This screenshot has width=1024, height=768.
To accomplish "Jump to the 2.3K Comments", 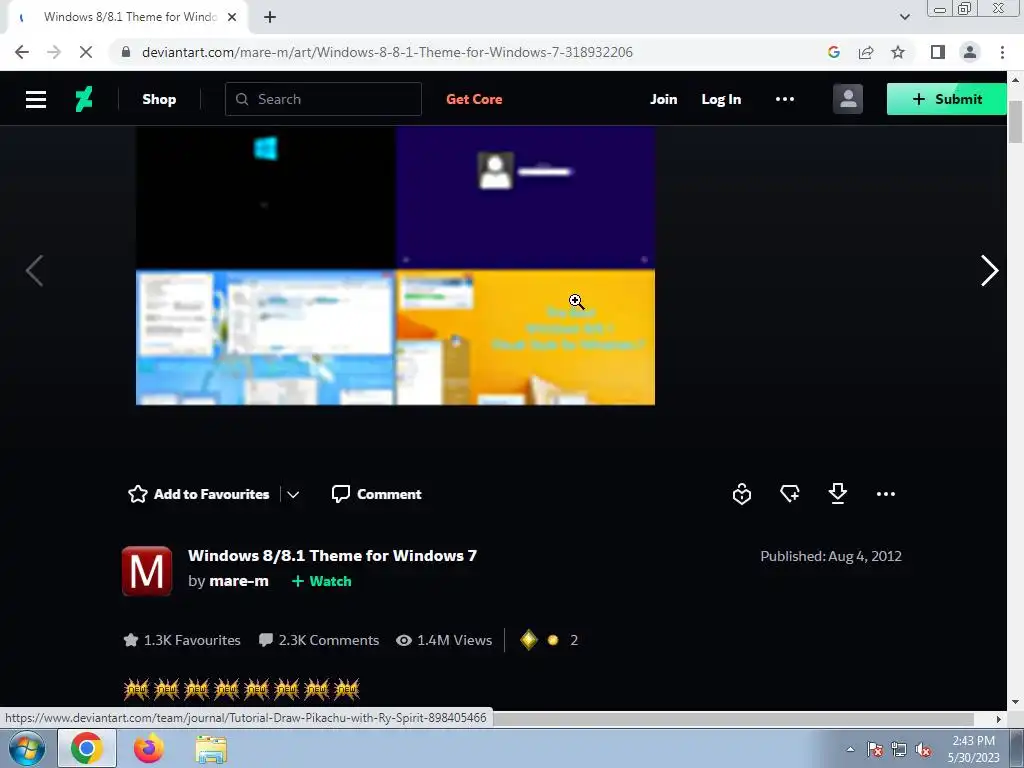I will tap(319, 640).
